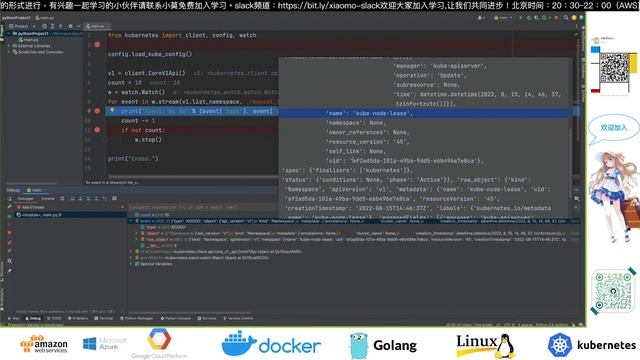Image resolution: width=640 pixels, height=360 pixels.
Task: Hide the Project panel with minus icon
Action: point(78,26)
